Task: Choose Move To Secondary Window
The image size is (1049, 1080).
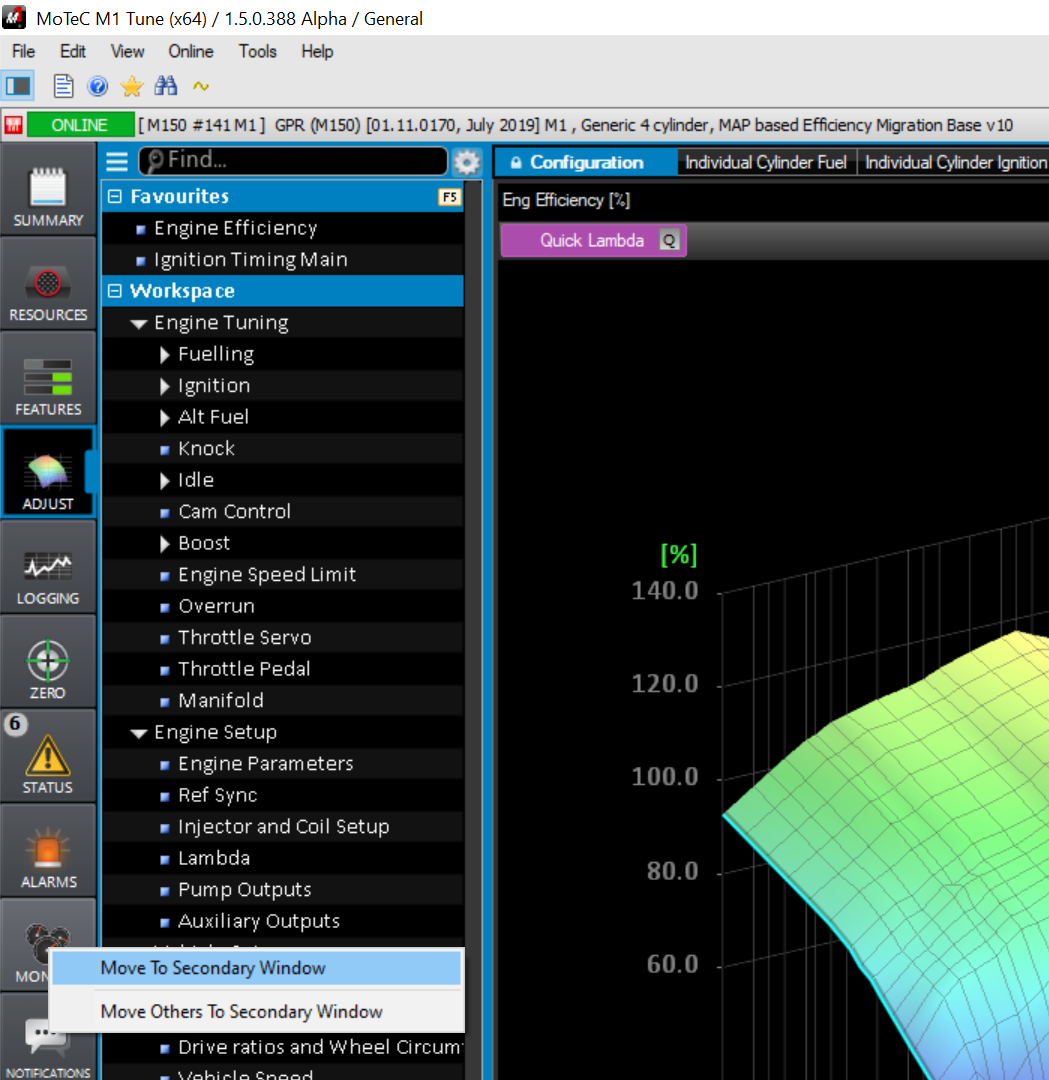Action: point(213,968)
